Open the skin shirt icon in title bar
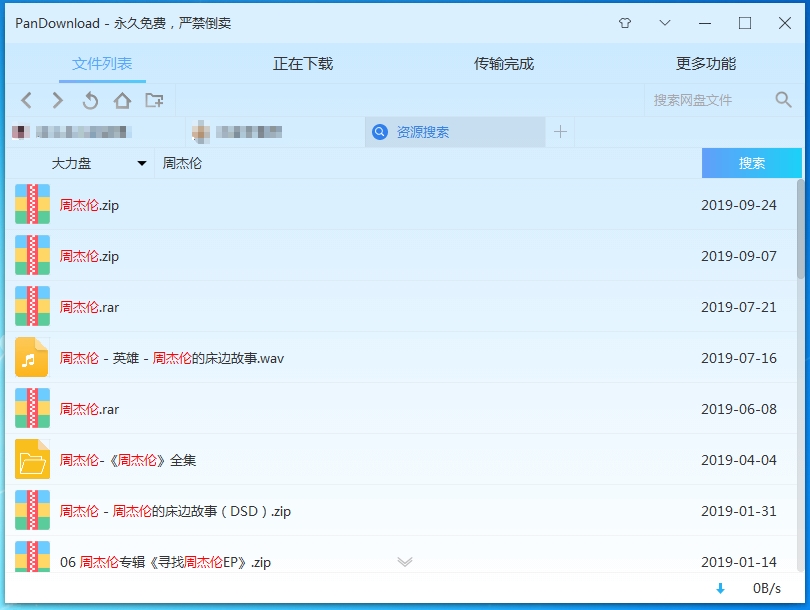This screenshot has height=610, width=810. click(x=625, y=23)
